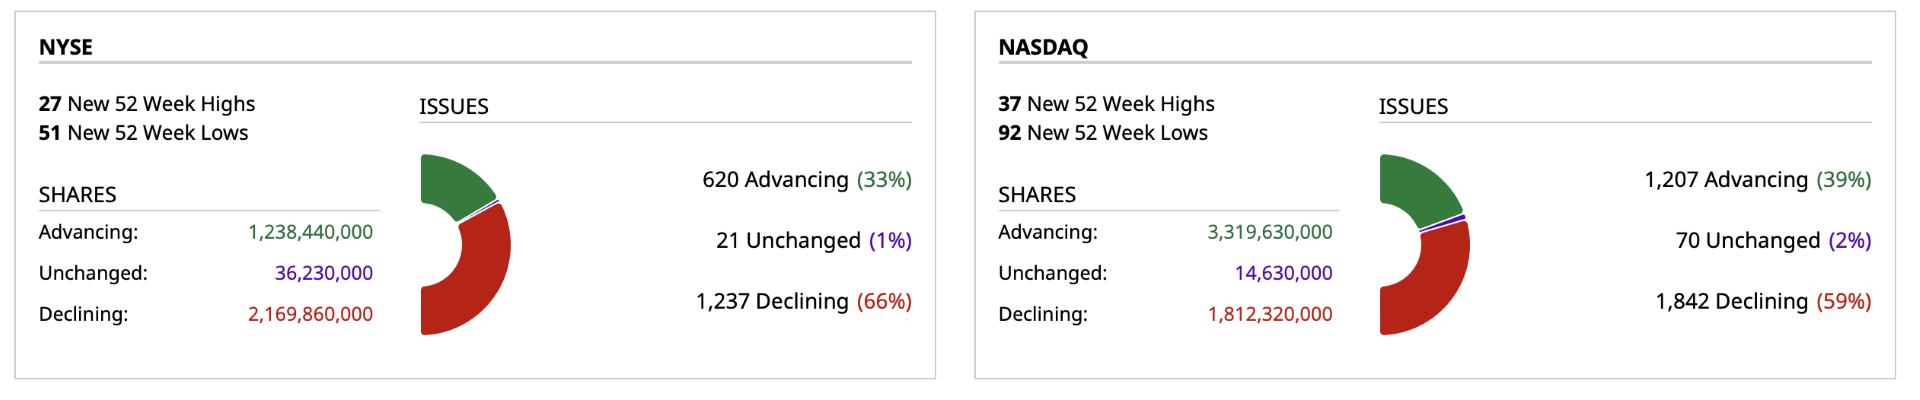This screenshot has height=400, width=1920.
Task: Select the 70 Unchanged (2%) issues label
Action: point(1773,241)
